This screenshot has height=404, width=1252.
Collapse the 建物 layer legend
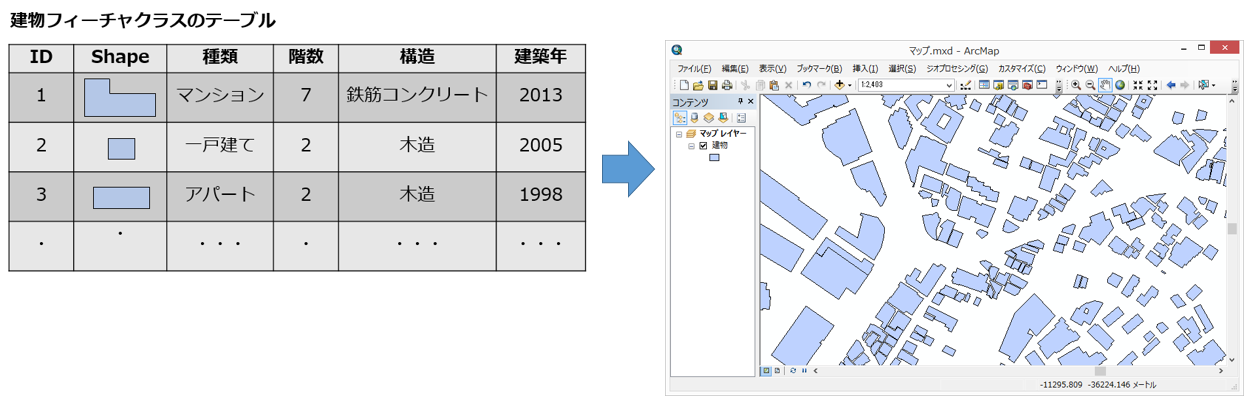691,146
